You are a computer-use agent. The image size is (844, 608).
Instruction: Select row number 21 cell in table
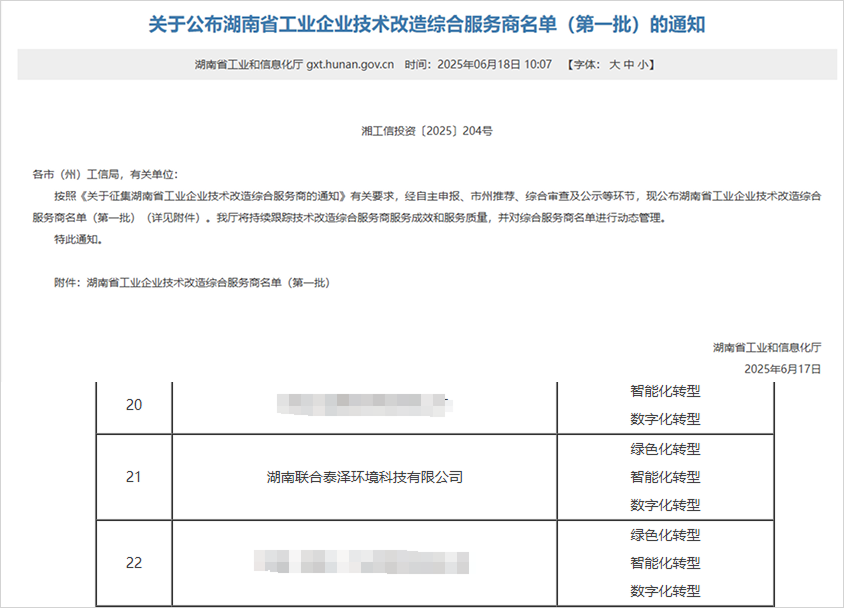134,477
